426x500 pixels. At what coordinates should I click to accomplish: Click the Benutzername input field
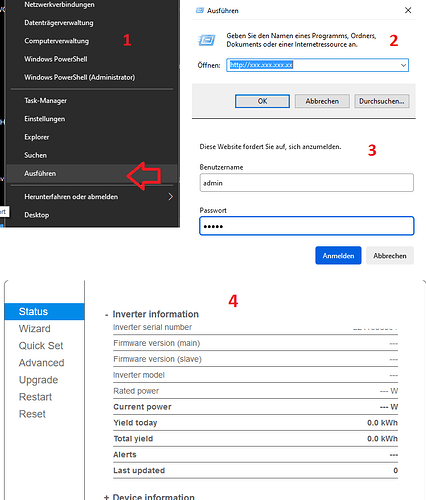307,183
